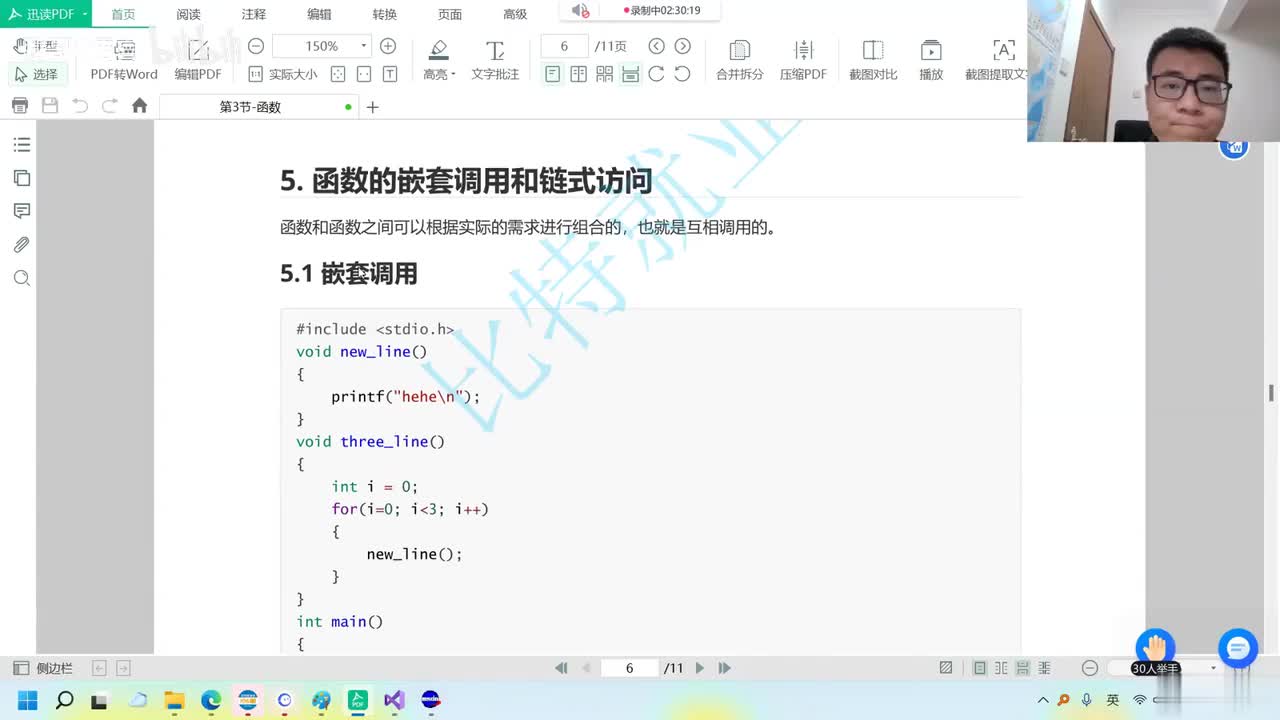Click the vertical scrollbar handle on right
This screenshot has width=1280, height=720.
pyautogui.click(x=1271, y=393)
